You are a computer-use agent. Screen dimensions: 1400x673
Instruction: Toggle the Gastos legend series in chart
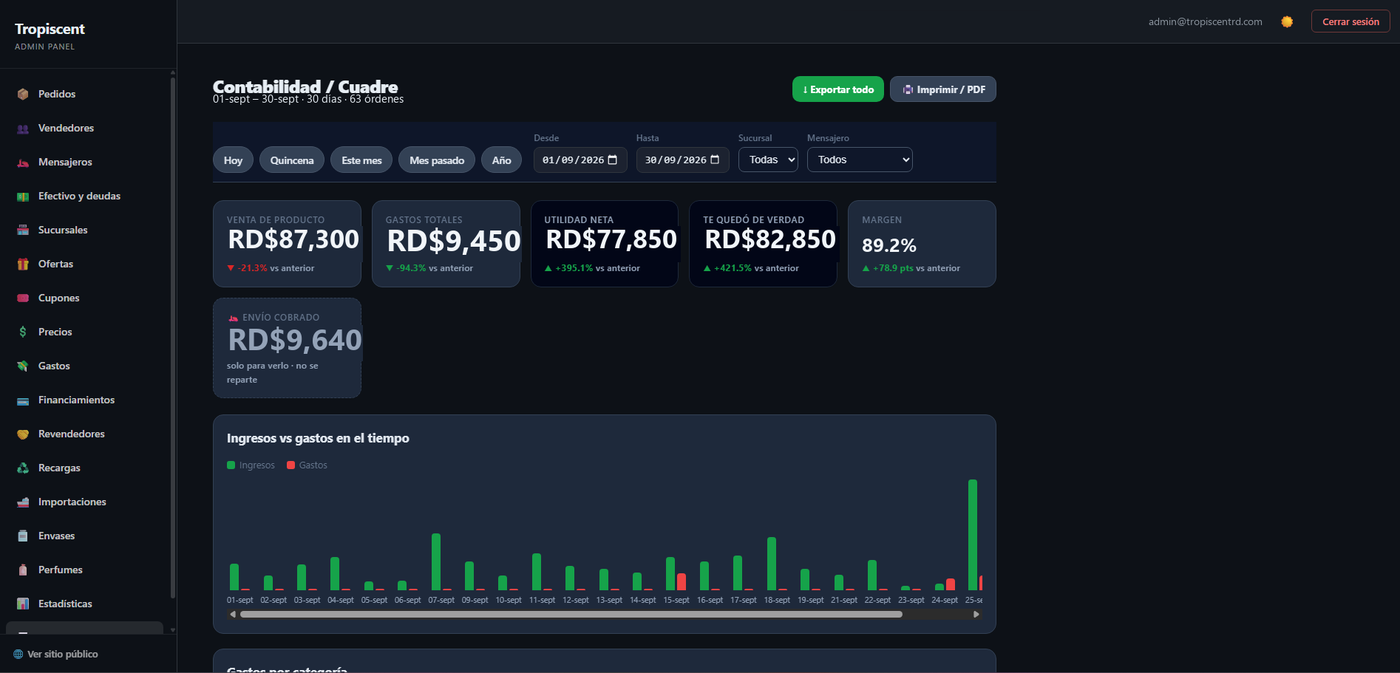[x=307, y=465]
